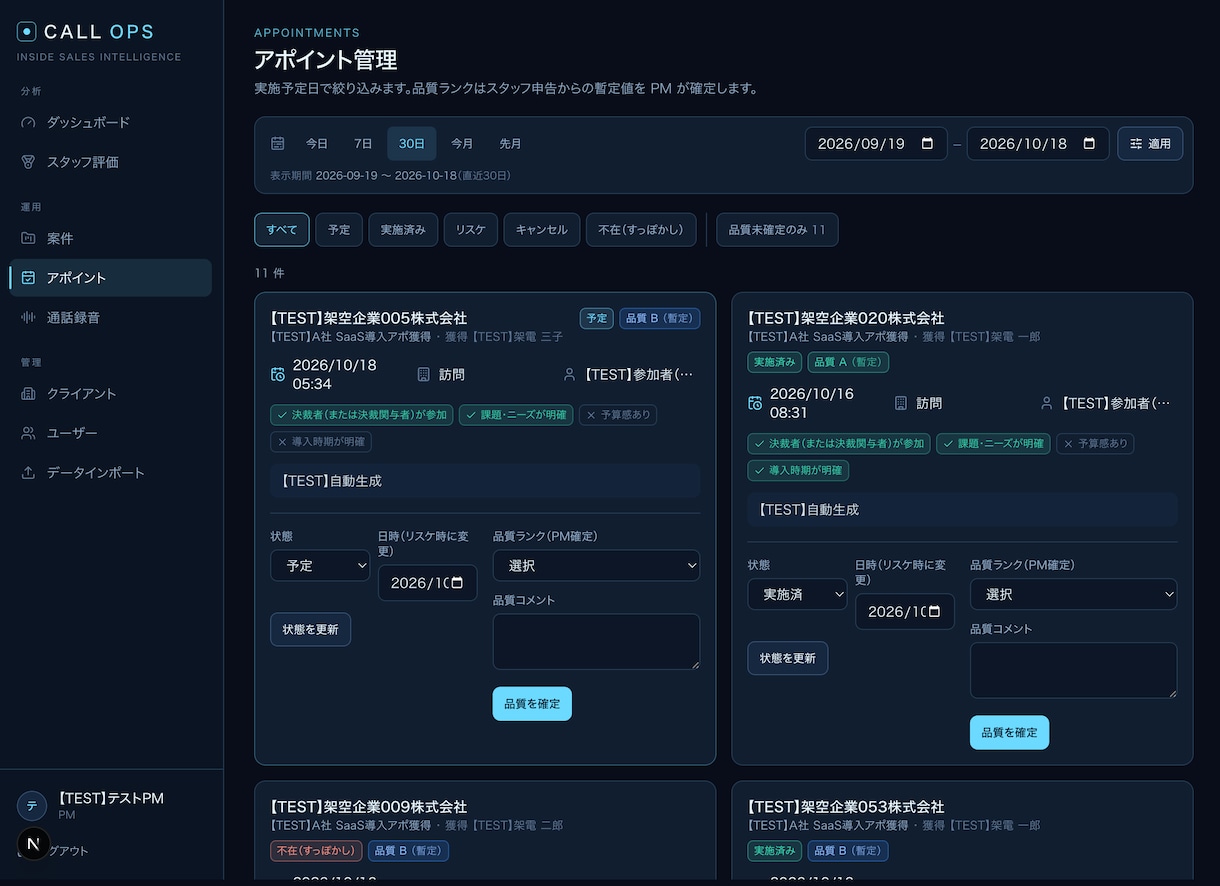Image resolution: width=1220 pixels, height=886 pixels.
Task: Toggle 決裁者が参加 chip in 架空企業005 card
Action: [362, 415]
